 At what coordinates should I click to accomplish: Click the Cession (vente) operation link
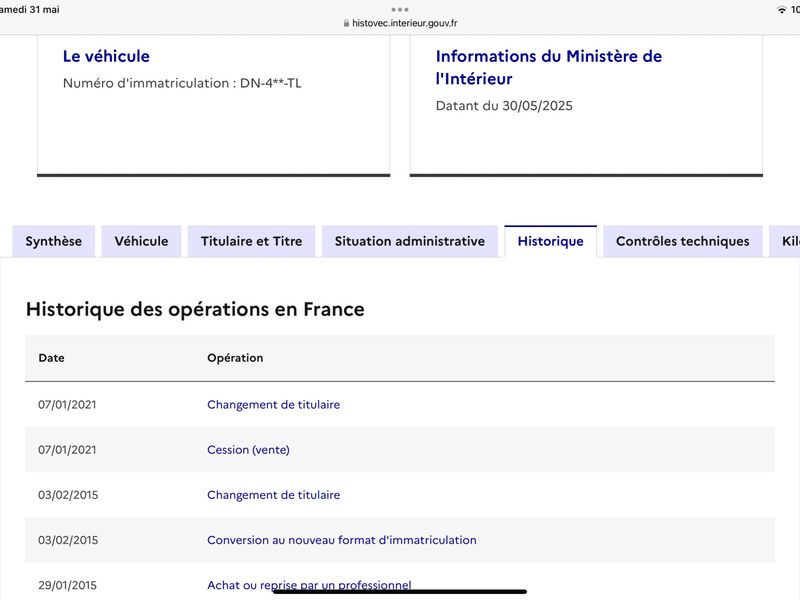[248, 449]
